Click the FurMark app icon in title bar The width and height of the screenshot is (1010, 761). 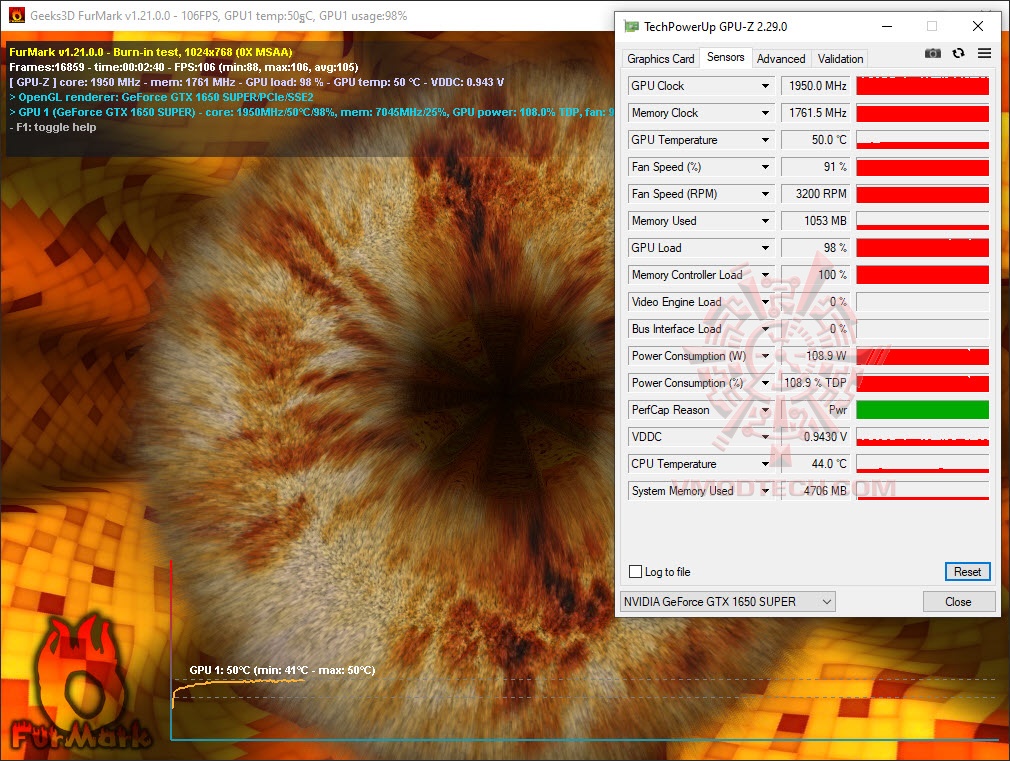click(x=16, y=15)
